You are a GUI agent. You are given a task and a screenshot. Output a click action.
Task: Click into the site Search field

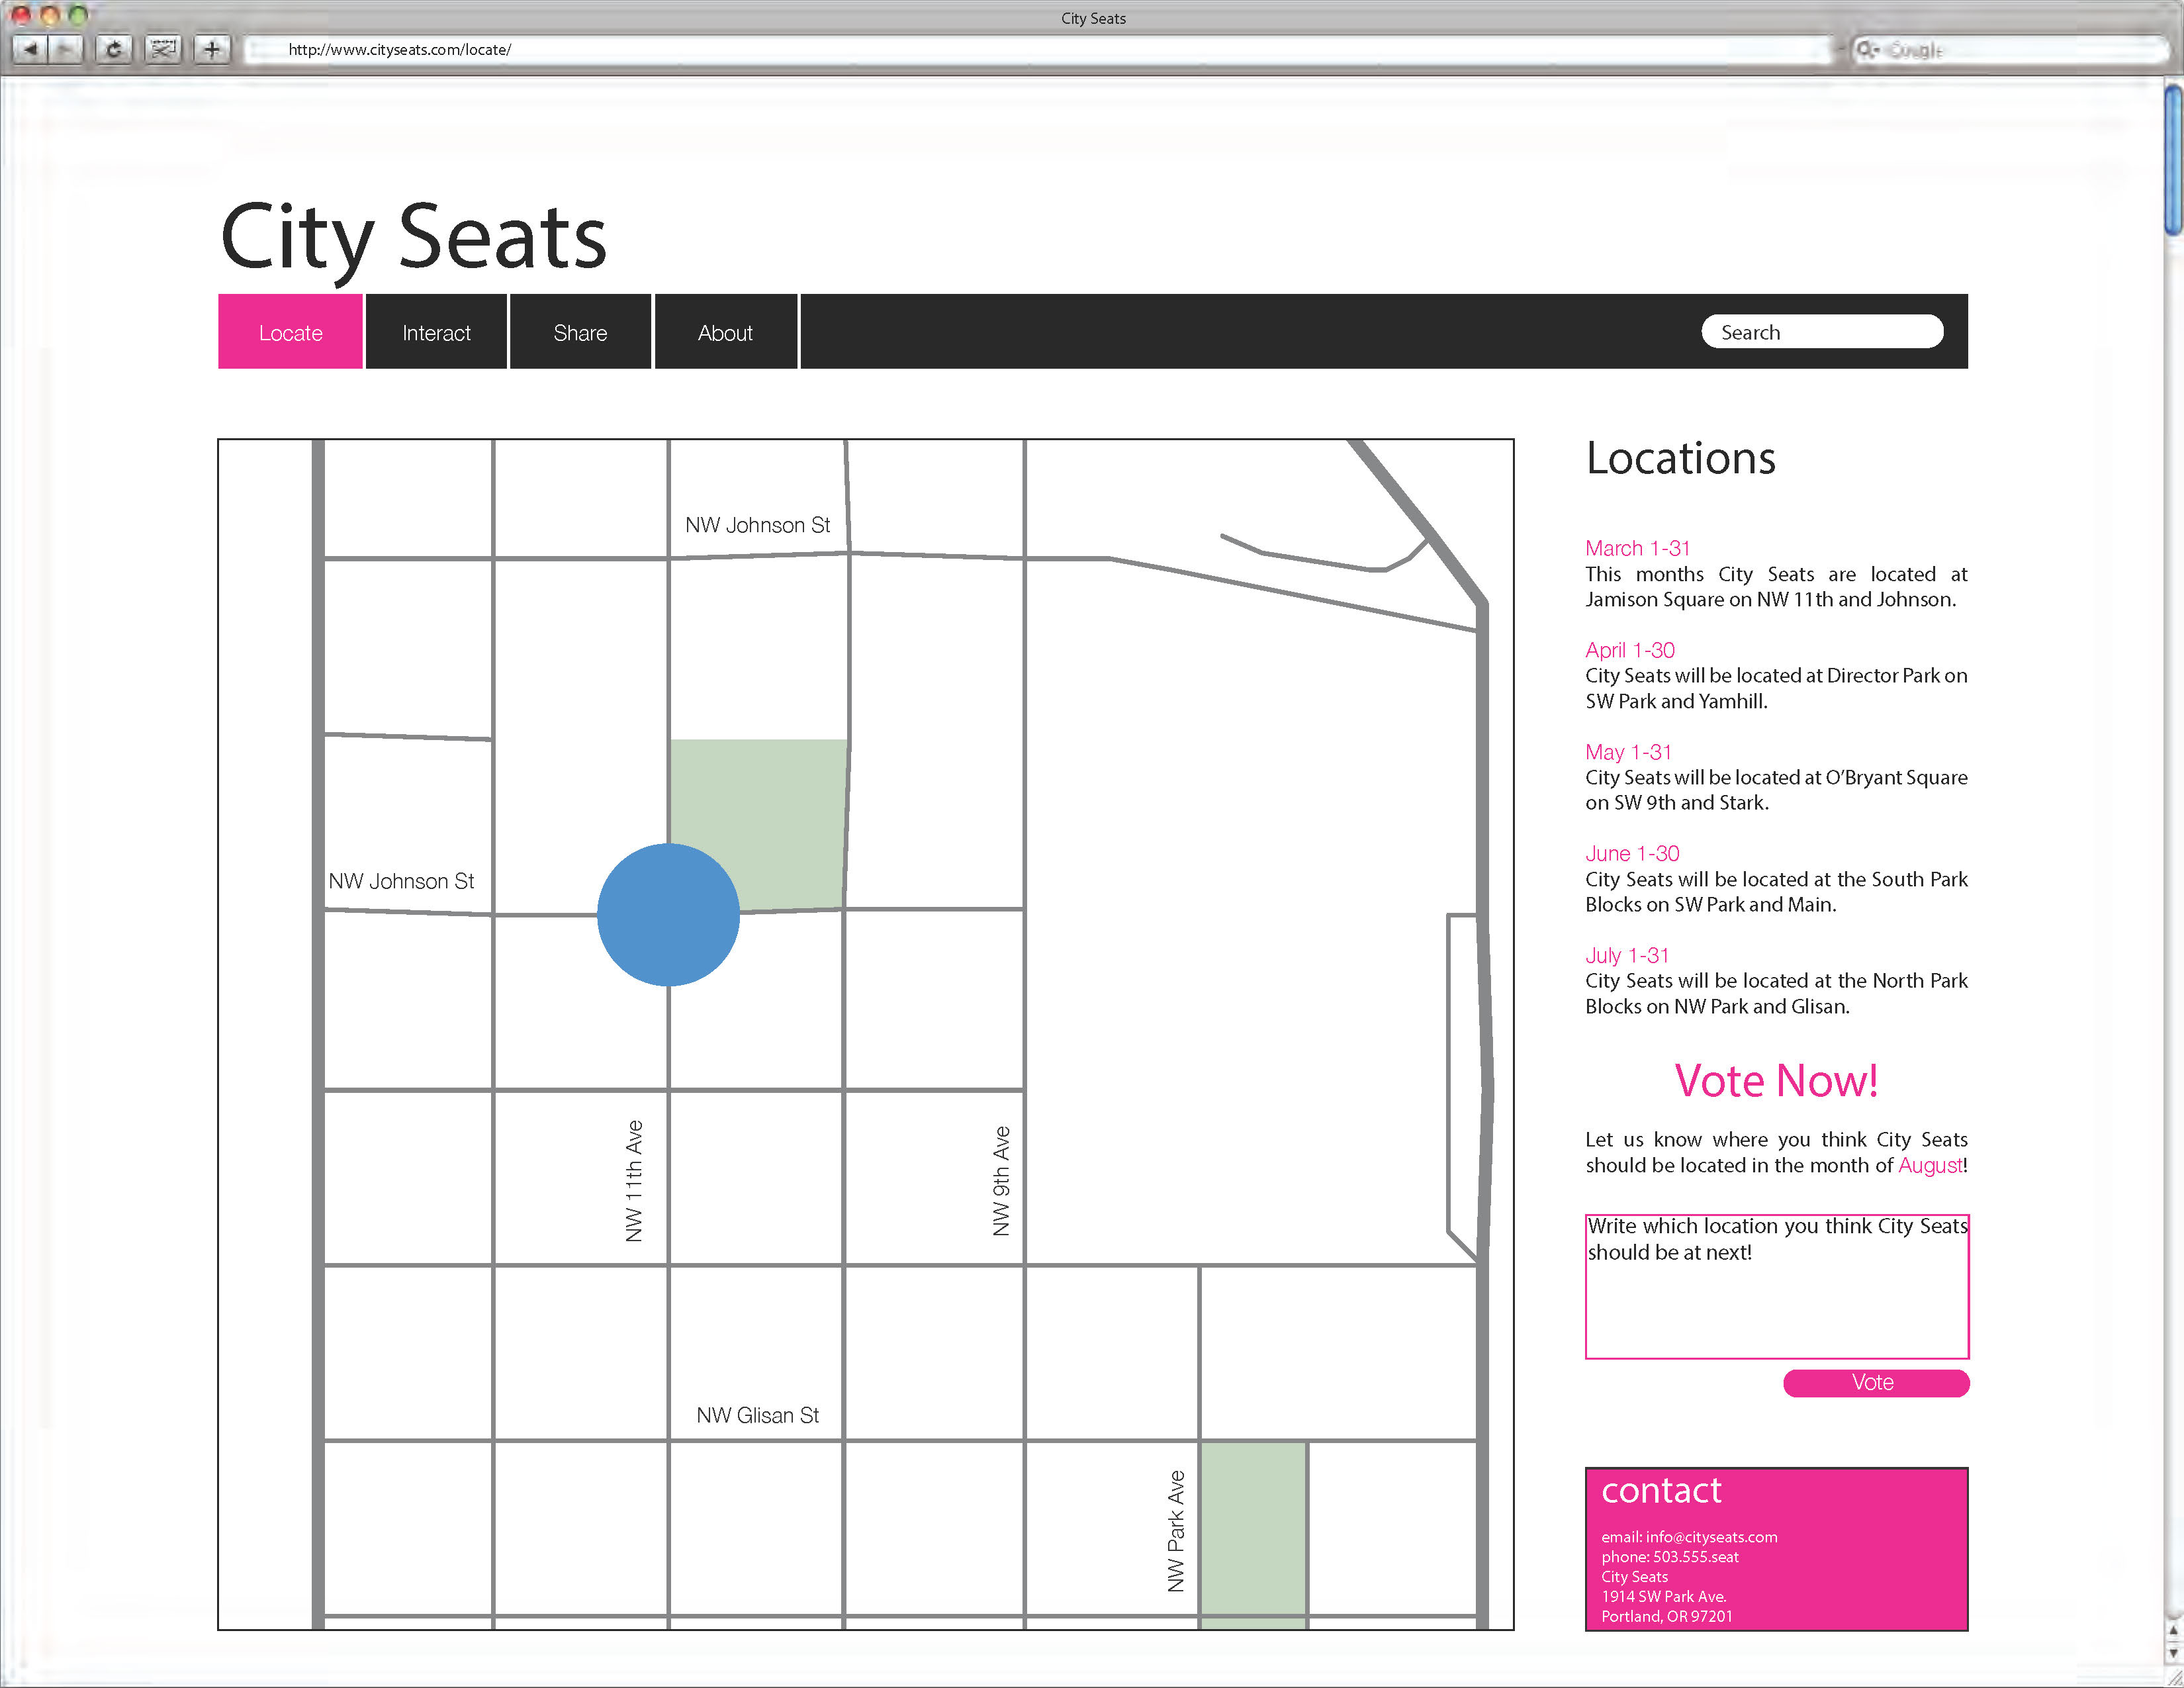tap(1822, 332)
